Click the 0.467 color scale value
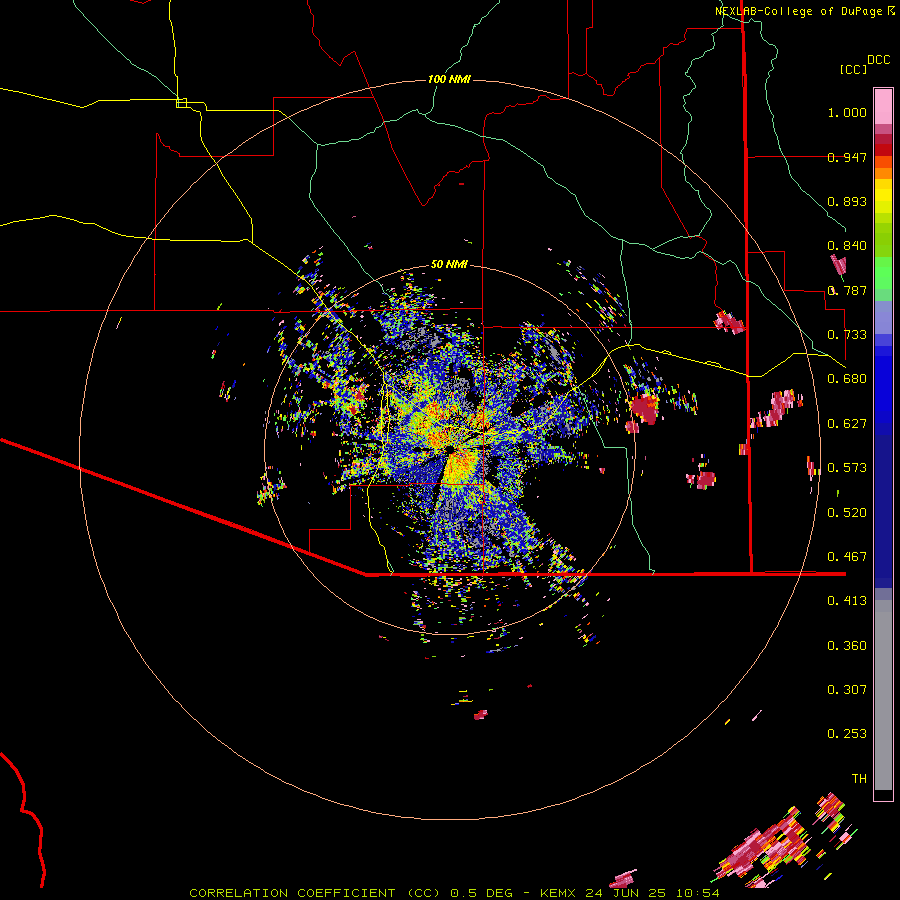Viewport: 900px width, 900px height. pos(847,557)
